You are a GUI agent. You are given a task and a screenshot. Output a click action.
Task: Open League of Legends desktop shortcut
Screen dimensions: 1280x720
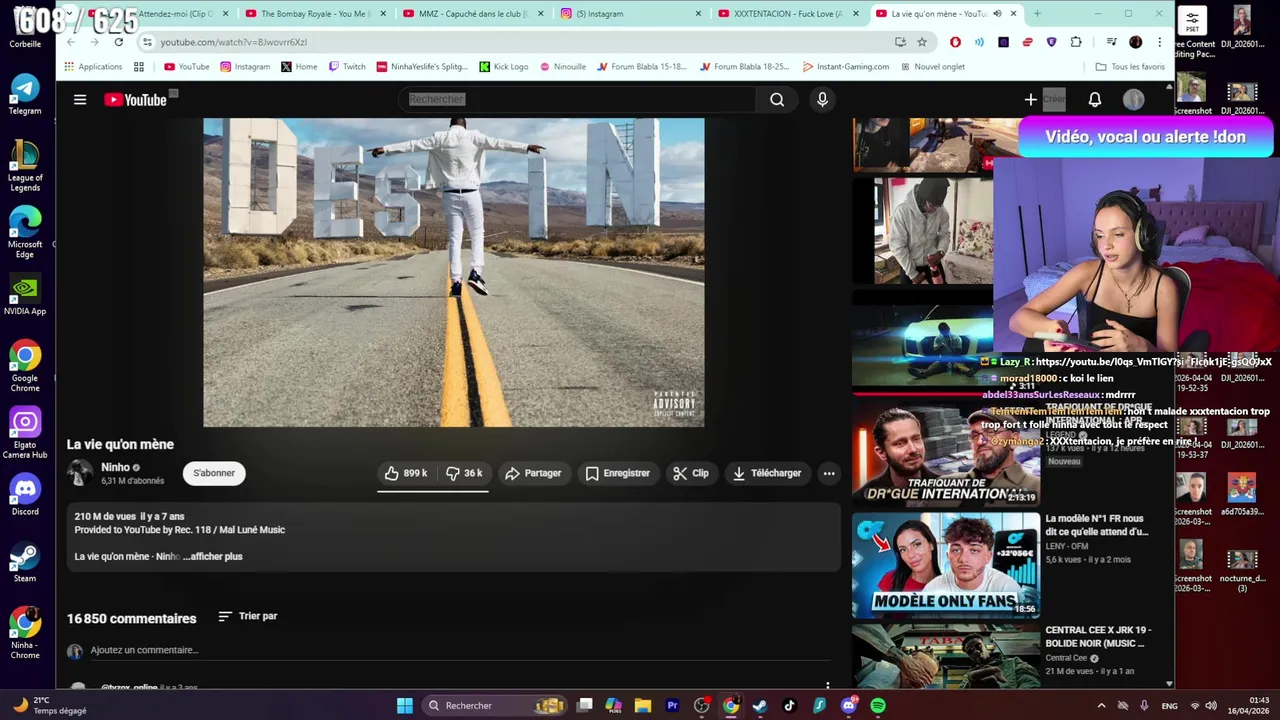coord(25,166)
